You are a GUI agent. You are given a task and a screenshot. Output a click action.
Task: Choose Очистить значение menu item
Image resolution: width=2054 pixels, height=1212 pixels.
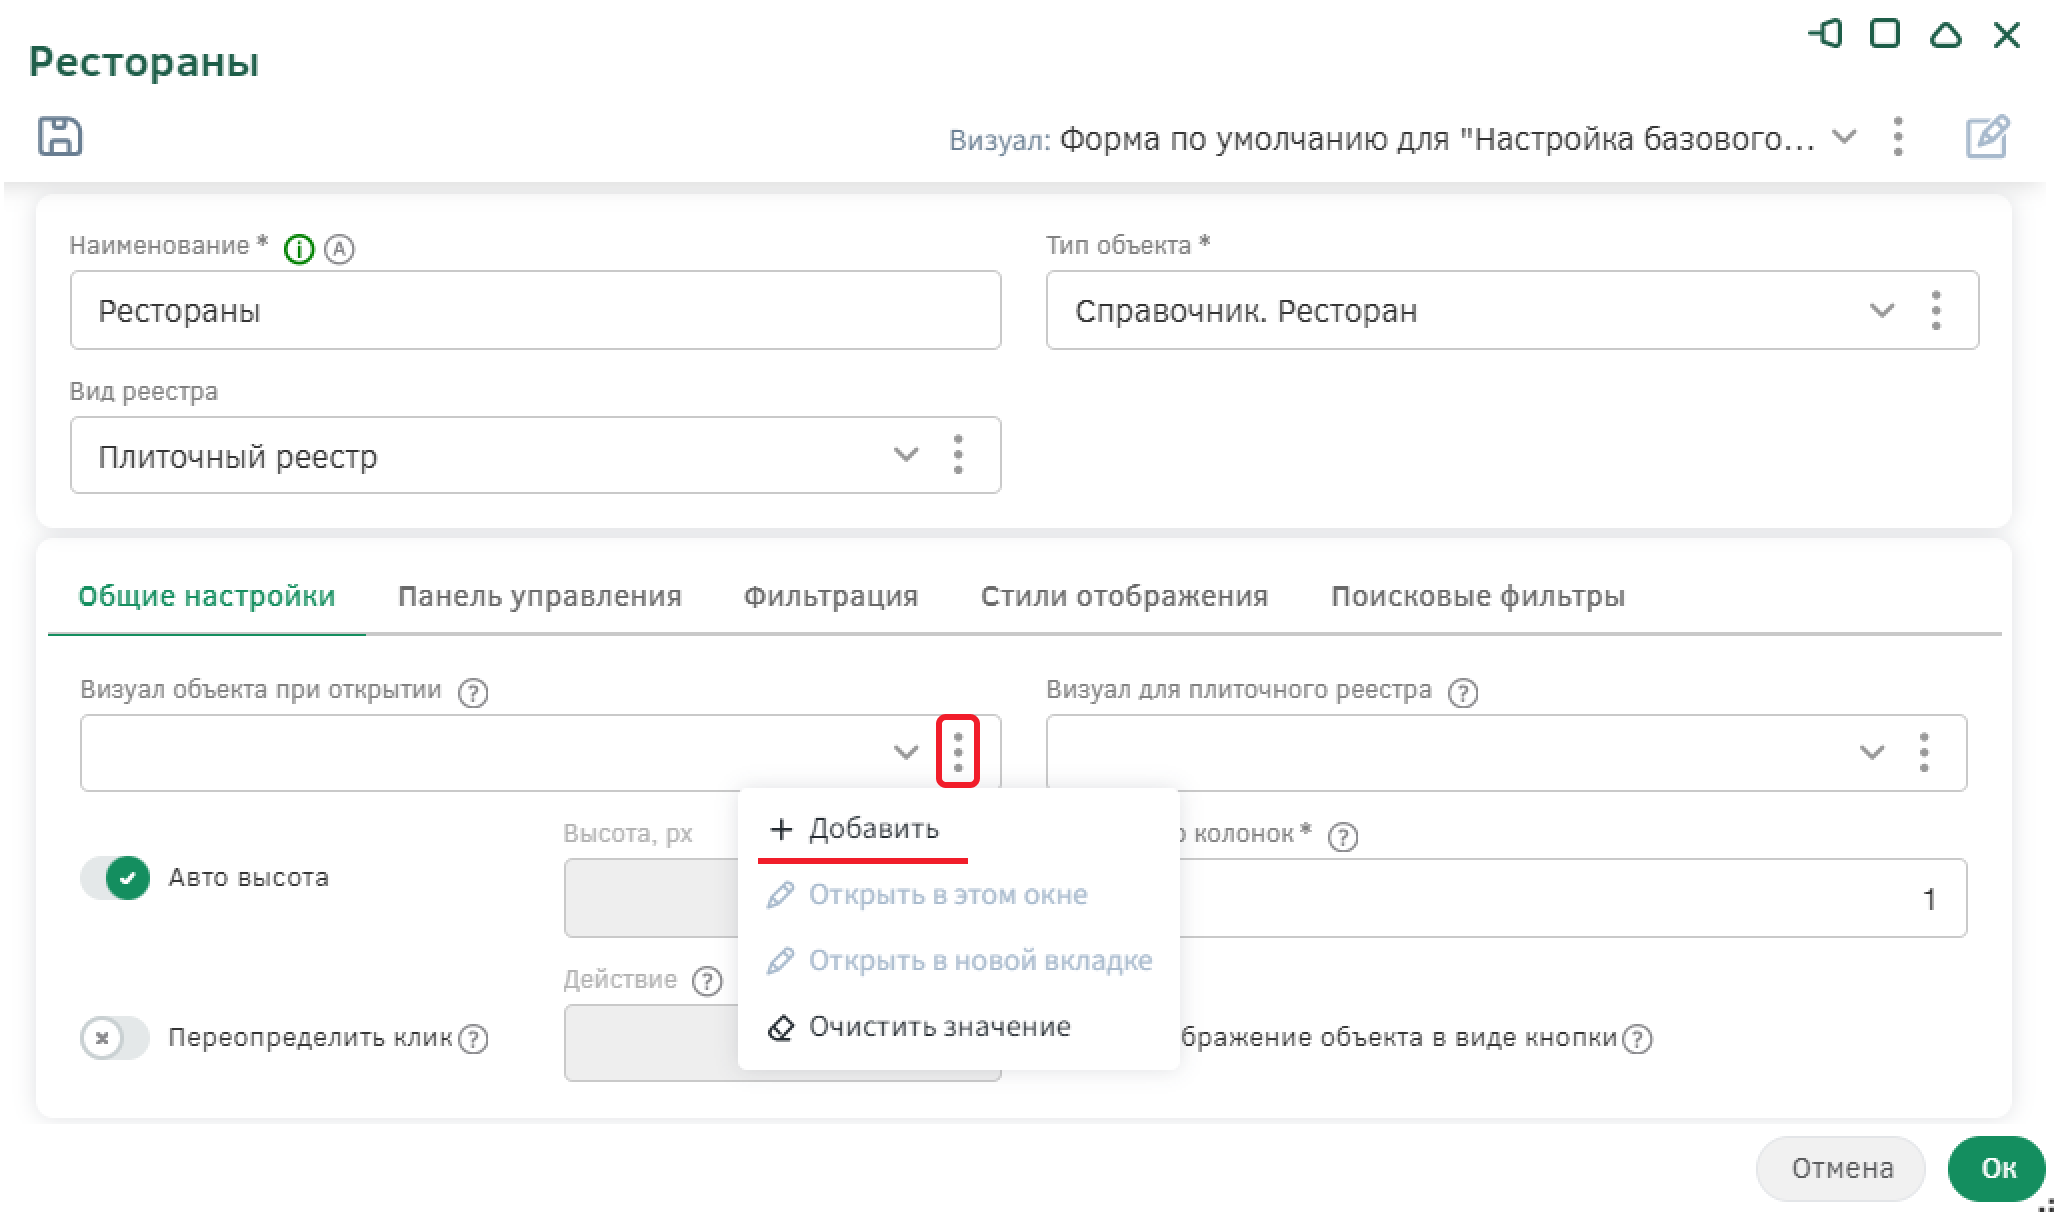point(938,1027)
